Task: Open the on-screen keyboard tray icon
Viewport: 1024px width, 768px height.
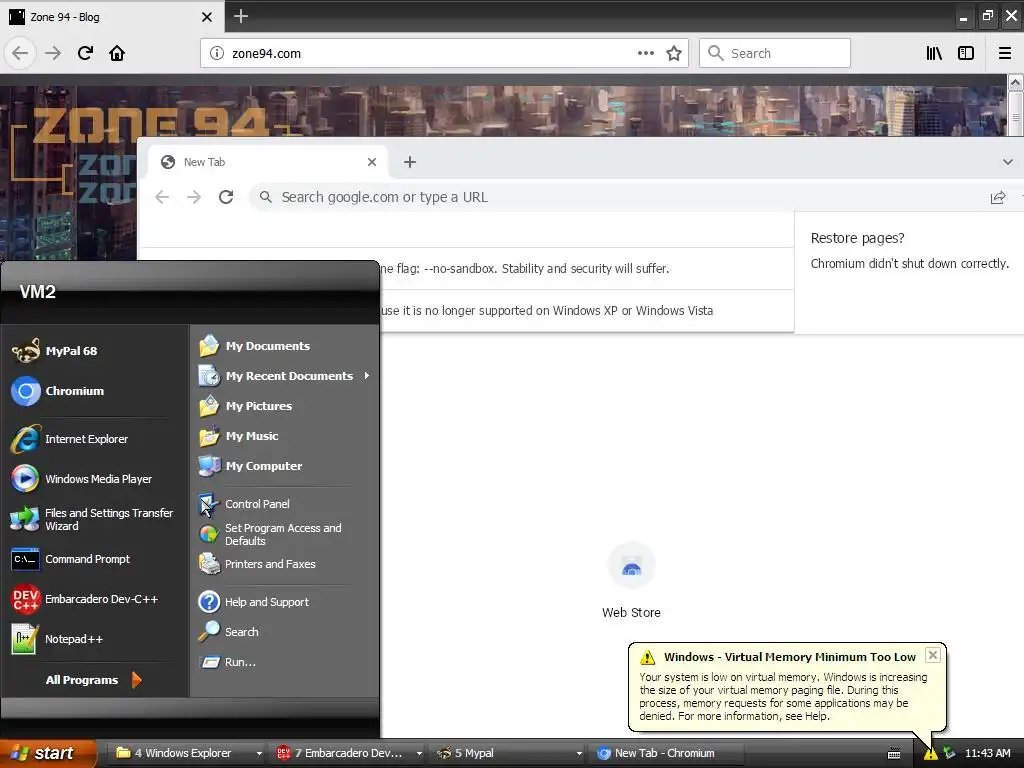Action: pos(894,754)
